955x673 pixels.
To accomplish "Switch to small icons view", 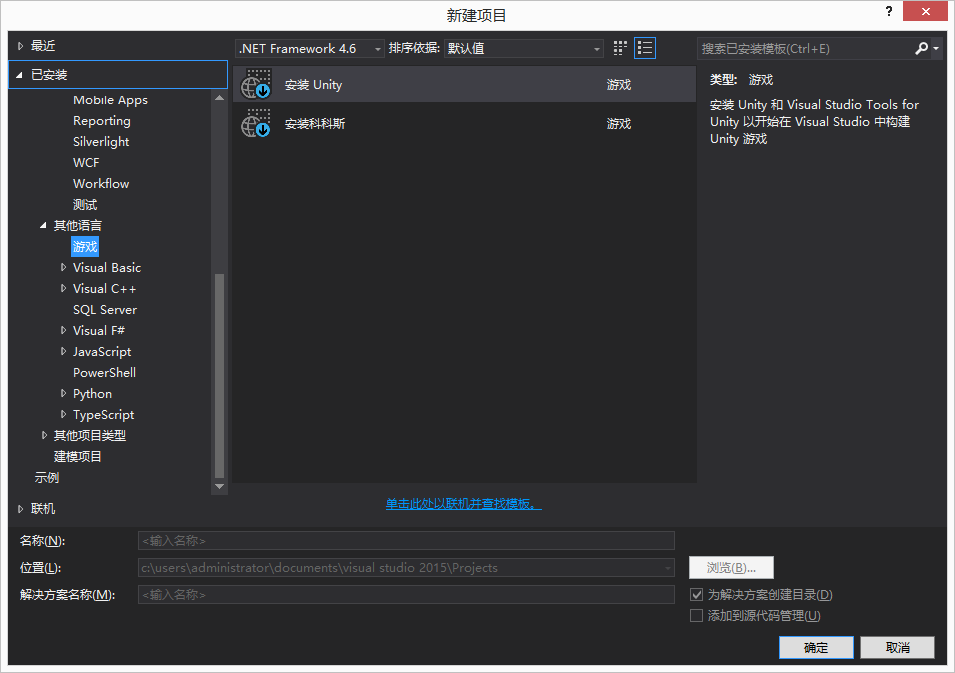I will pyautogui.click(x=620, y=48).
